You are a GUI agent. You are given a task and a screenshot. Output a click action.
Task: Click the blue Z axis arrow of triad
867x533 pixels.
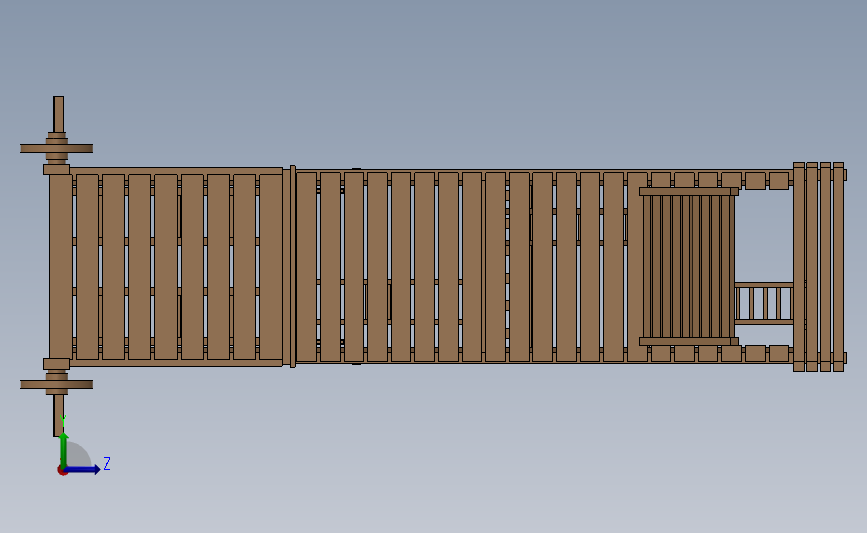coord(82,469)
